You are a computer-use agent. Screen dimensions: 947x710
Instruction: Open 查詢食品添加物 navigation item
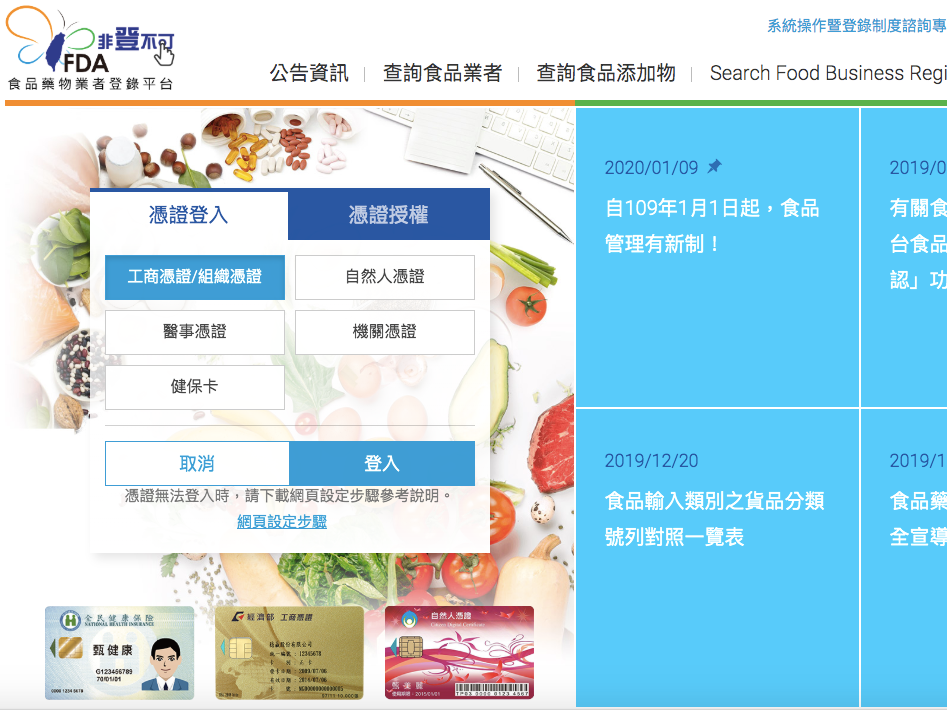[x=606, y=73]
